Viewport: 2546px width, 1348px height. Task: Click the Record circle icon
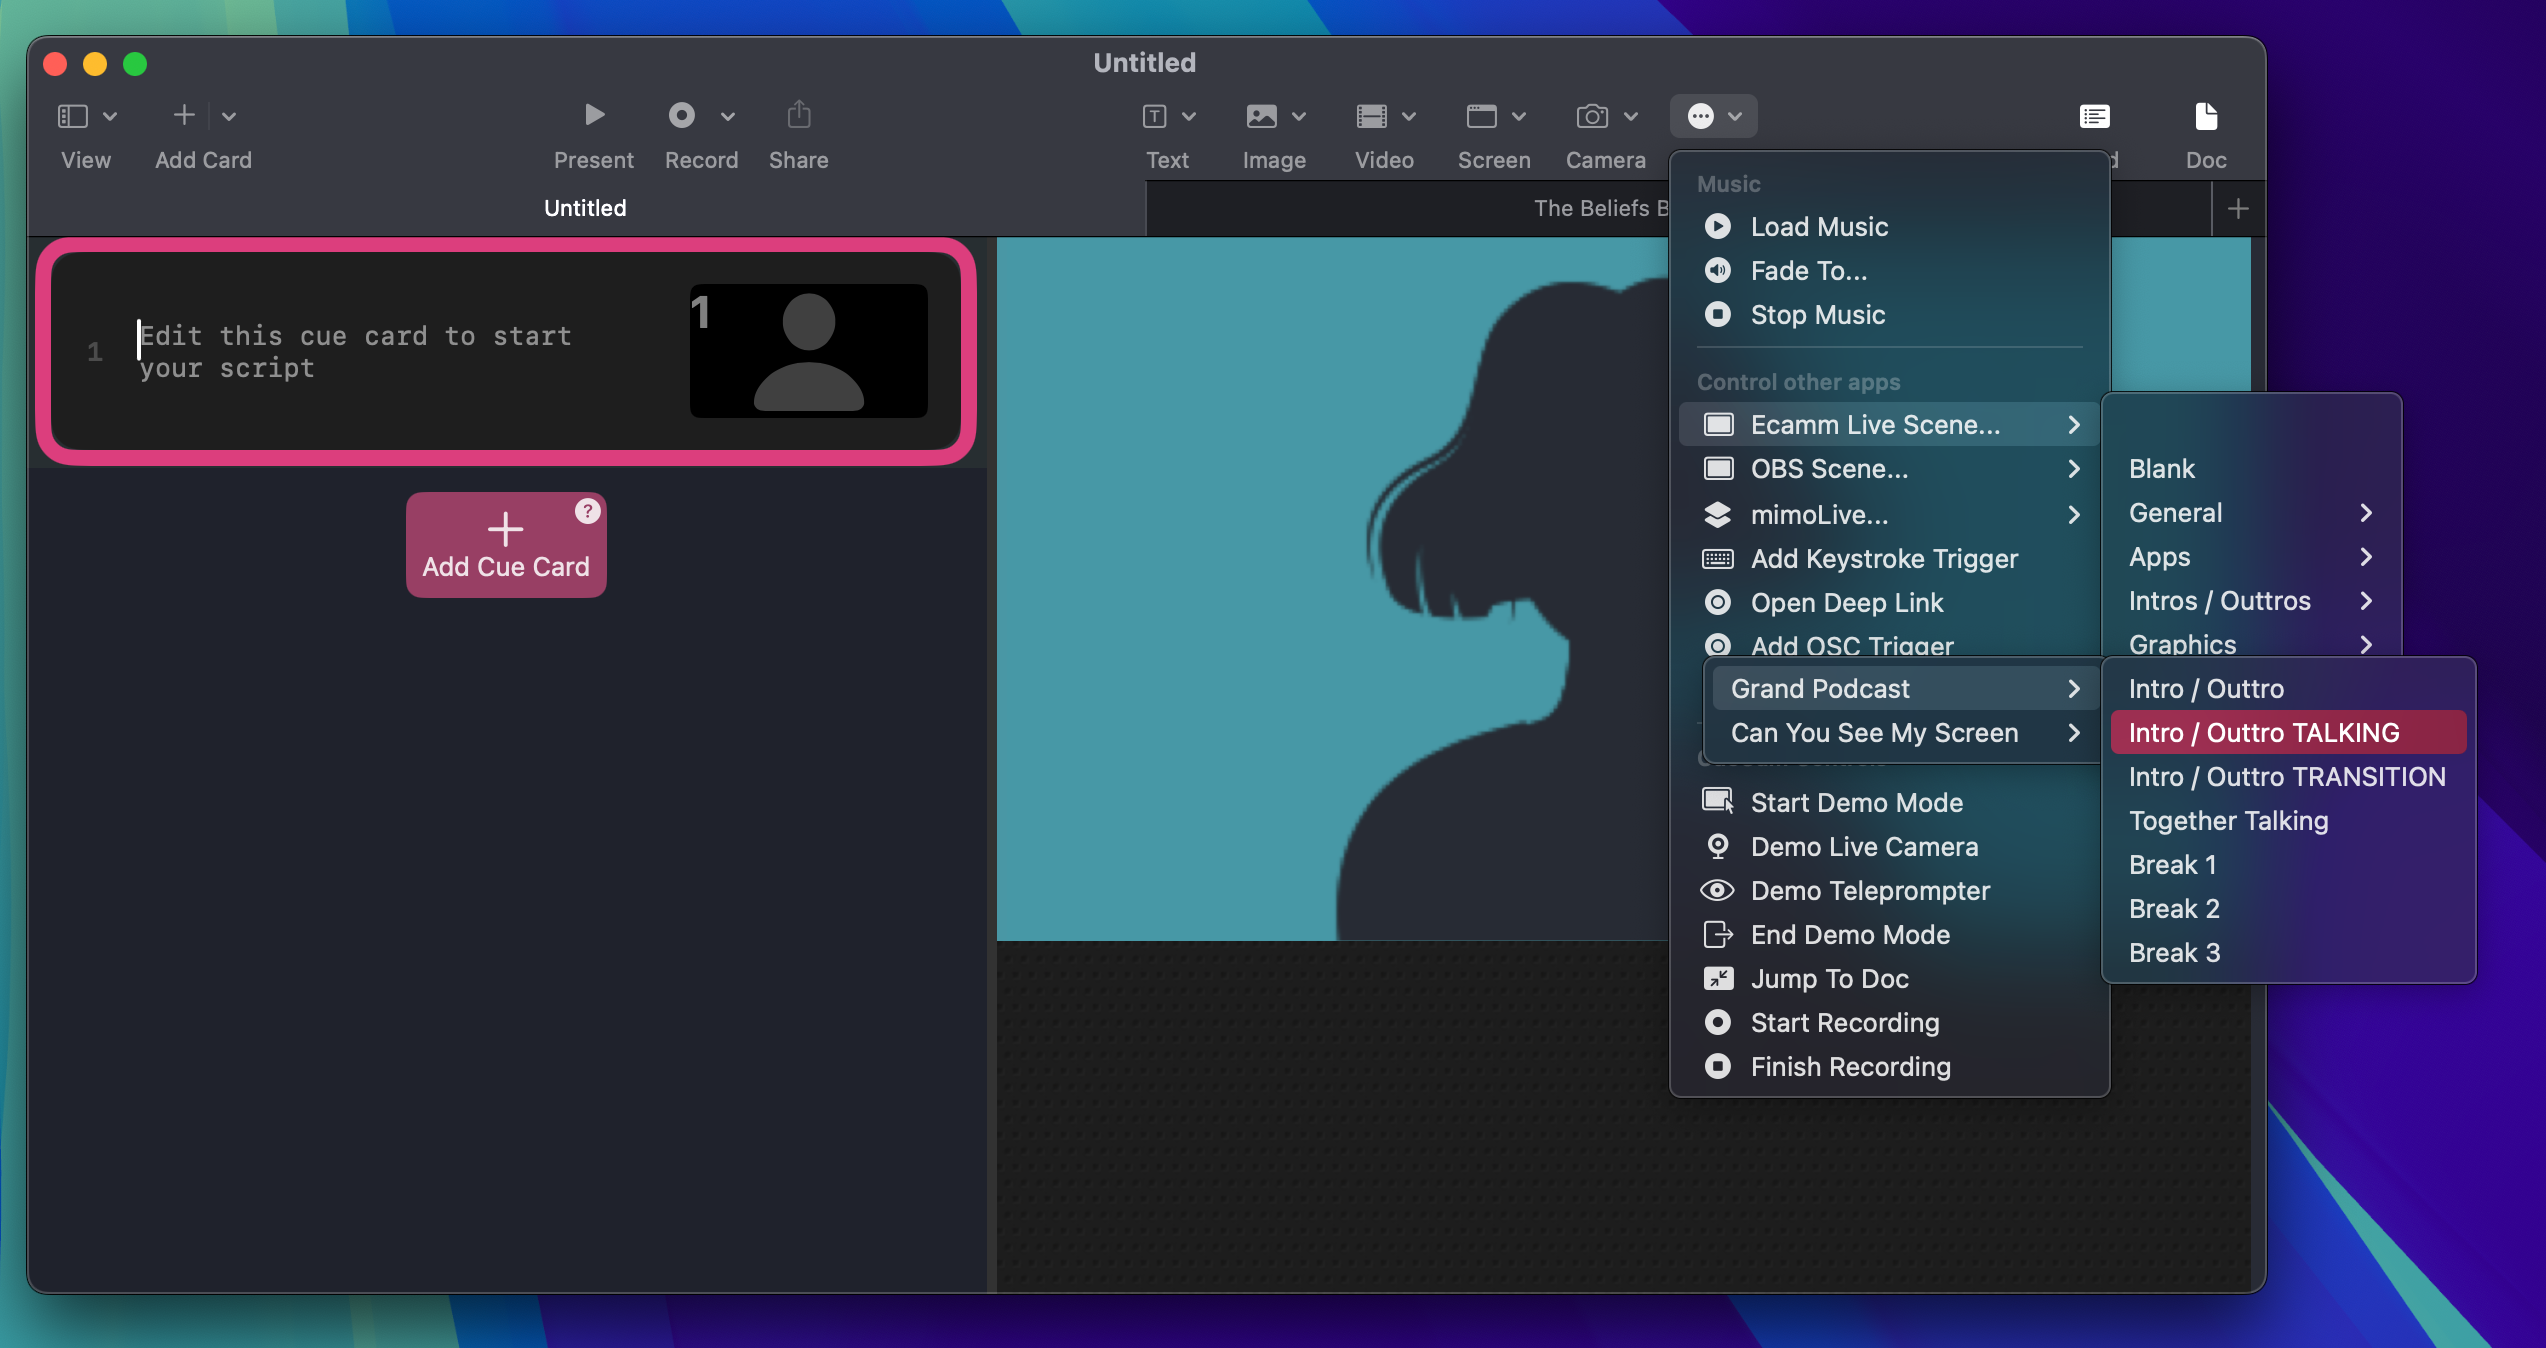[682, 115]
